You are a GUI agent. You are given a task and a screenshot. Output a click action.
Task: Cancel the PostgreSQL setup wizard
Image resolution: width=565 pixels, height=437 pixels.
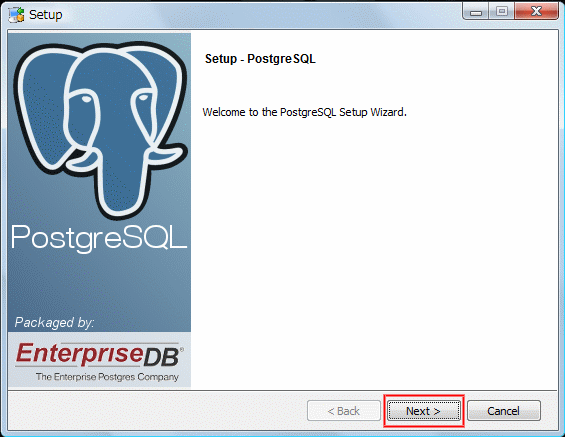504,411
